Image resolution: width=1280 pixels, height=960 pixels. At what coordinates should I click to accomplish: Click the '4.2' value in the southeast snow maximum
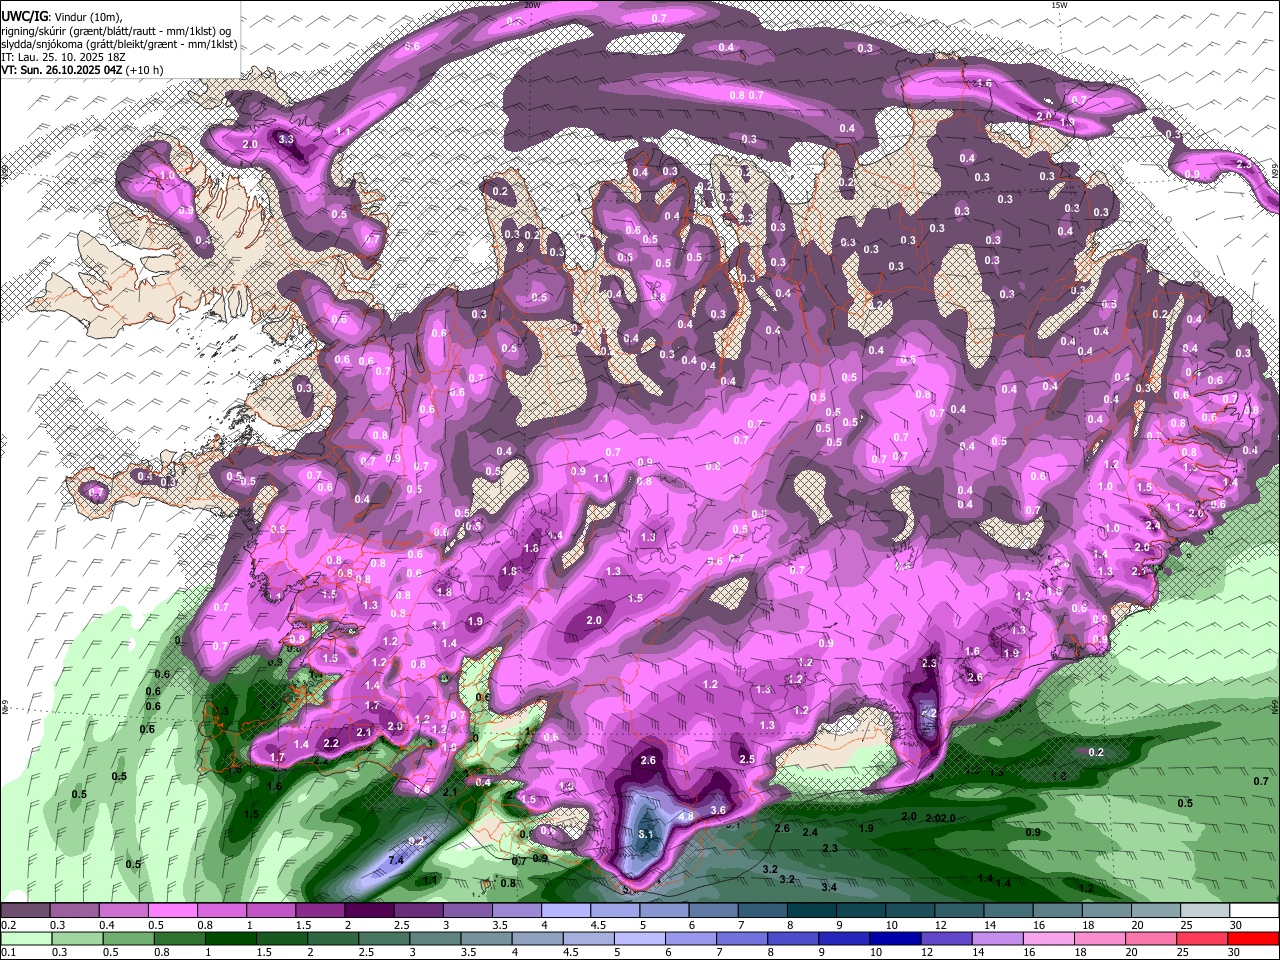pyautogui.click(x=929, y=713)
